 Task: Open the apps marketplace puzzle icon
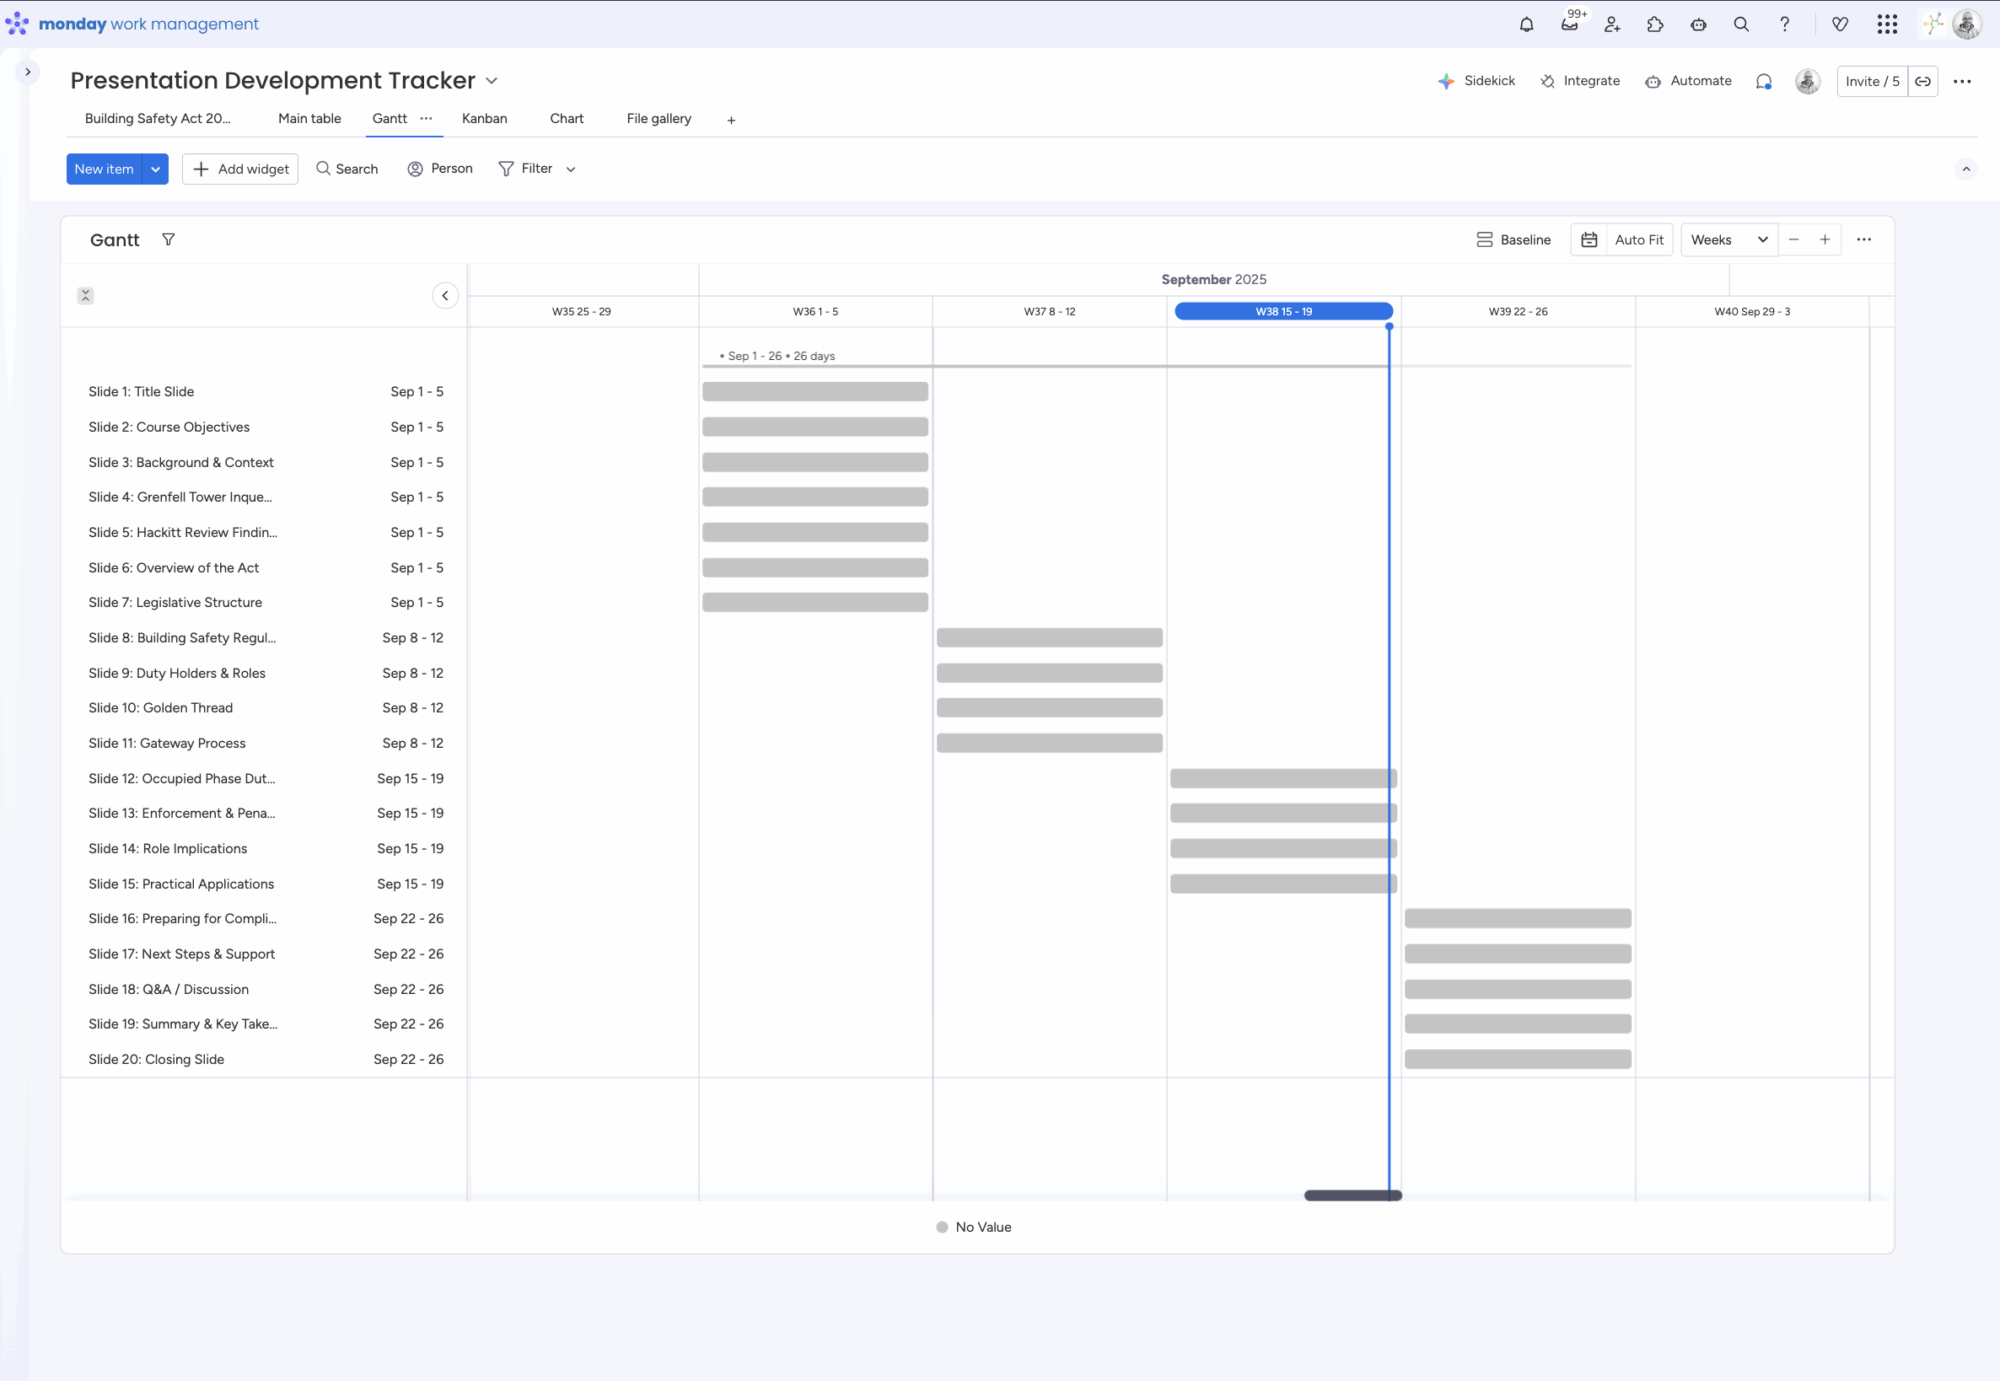(x=1655, y=25)
